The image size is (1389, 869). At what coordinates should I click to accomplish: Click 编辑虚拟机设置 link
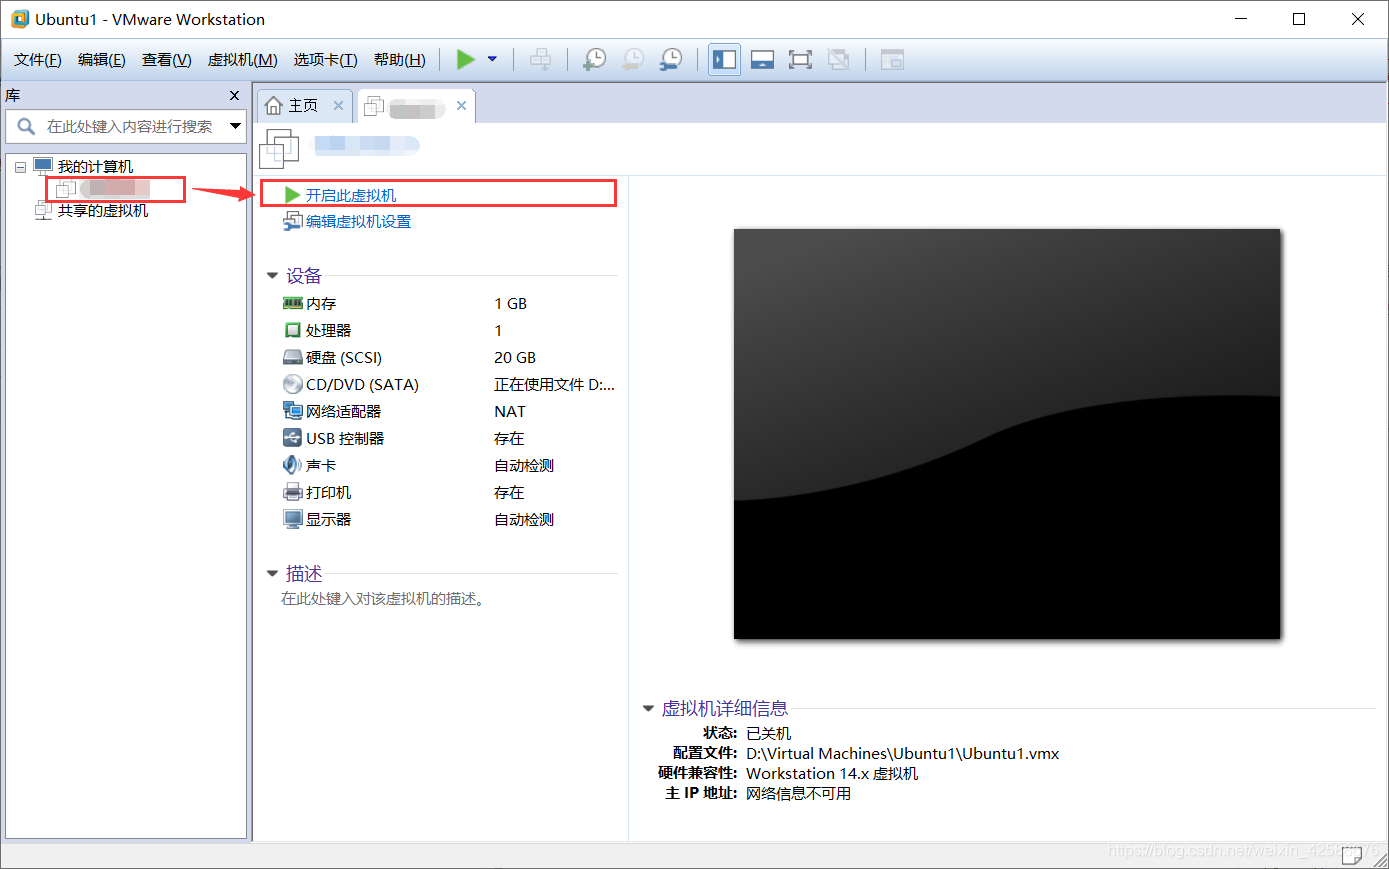[358, 222]
